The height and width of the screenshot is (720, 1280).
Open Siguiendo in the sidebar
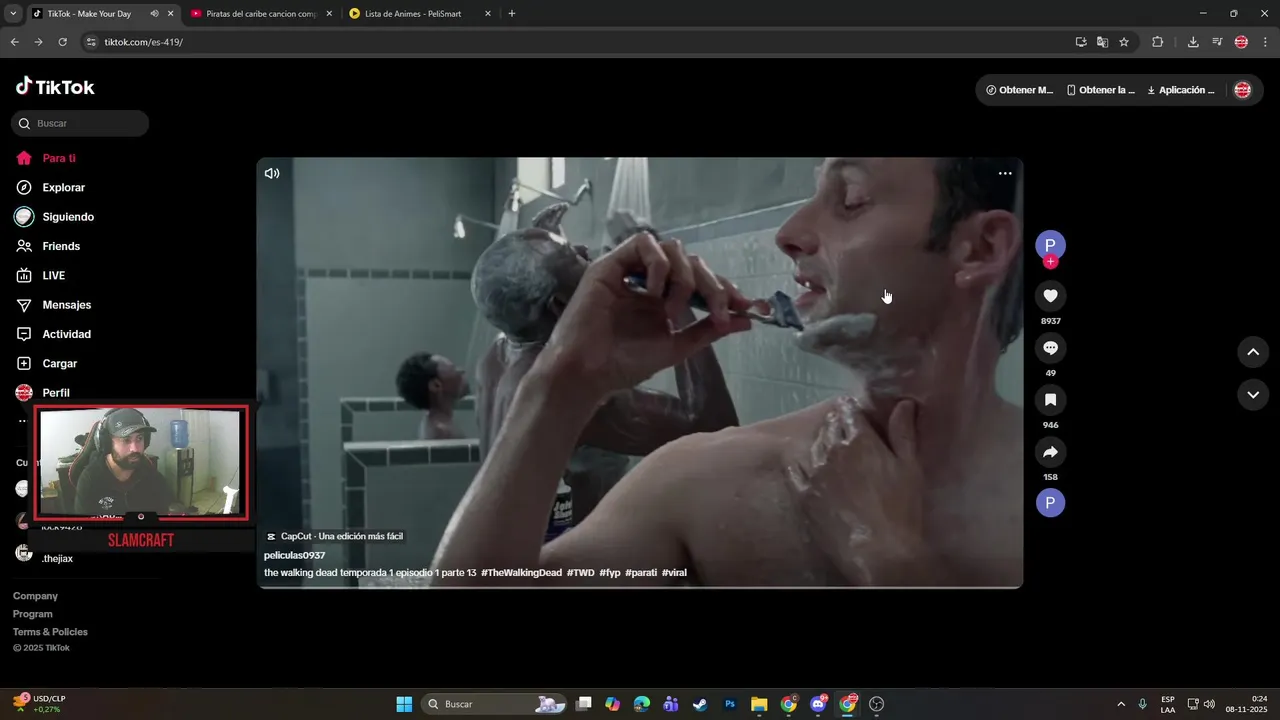[x=68, y=217]
